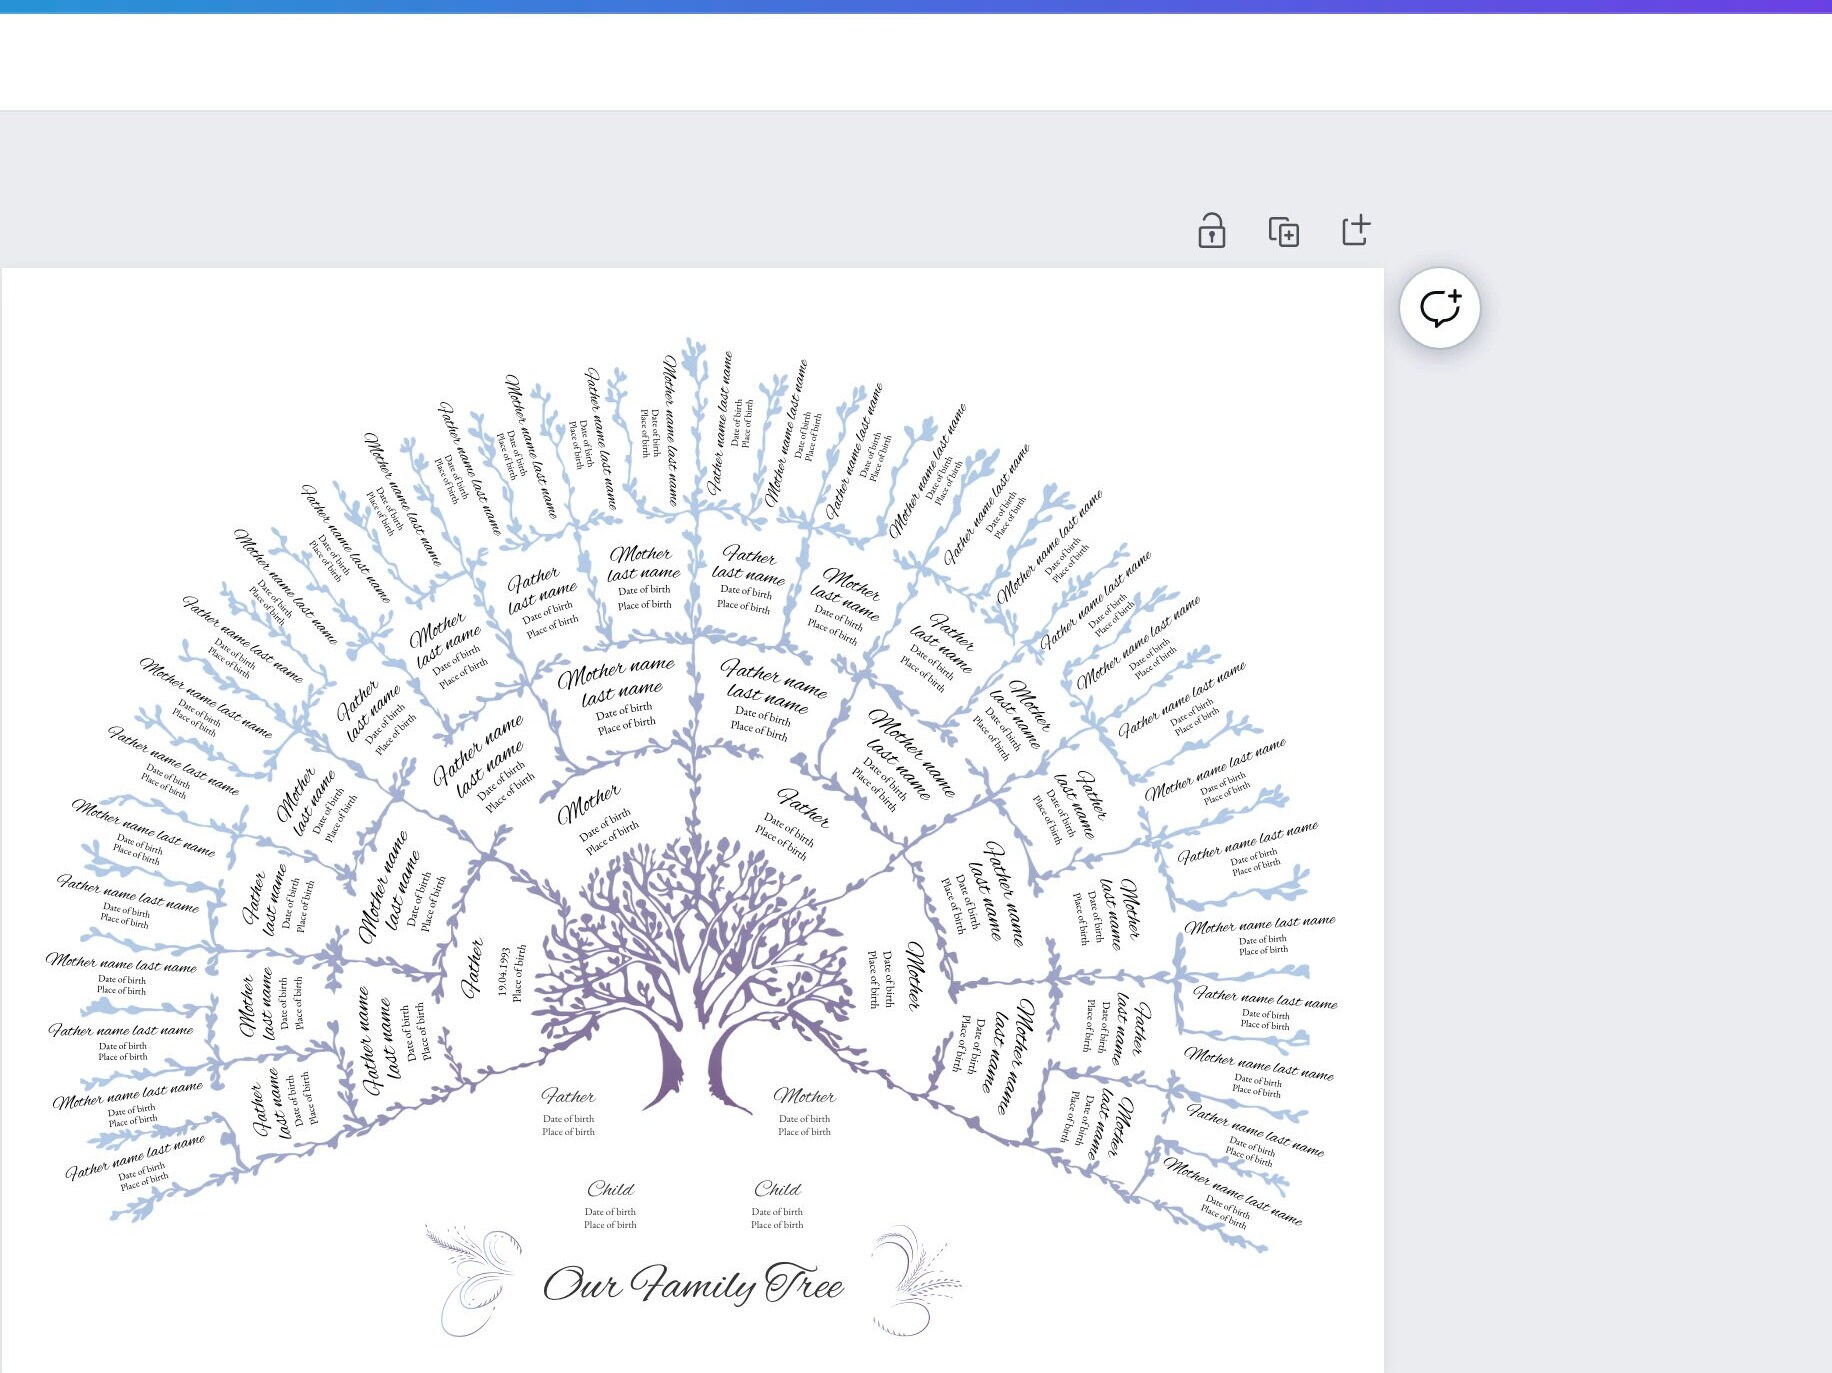Duplicate the family tree page
This screenshot has width=1832, height=1373.
click(x=1286, y=230)
